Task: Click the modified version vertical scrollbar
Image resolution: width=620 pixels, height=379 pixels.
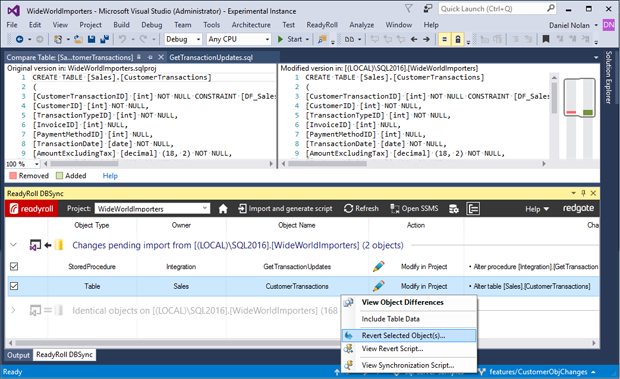Action: click(554, 115)
